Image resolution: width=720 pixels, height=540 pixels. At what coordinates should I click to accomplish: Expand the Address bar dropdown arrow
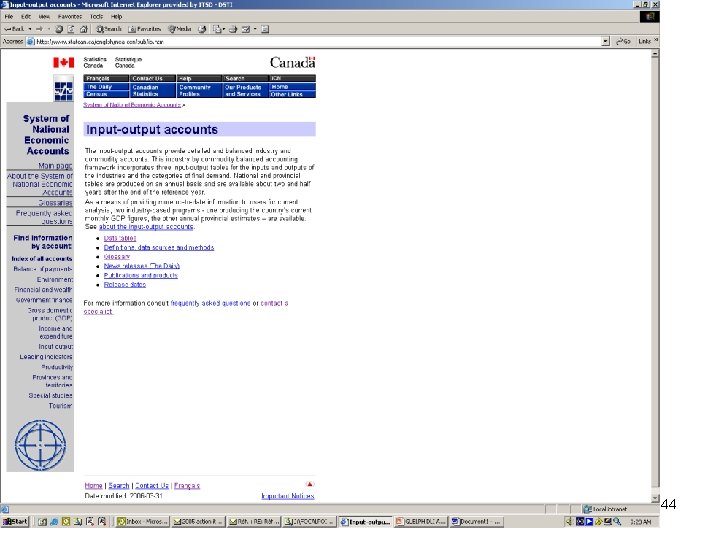coord(605,41)
